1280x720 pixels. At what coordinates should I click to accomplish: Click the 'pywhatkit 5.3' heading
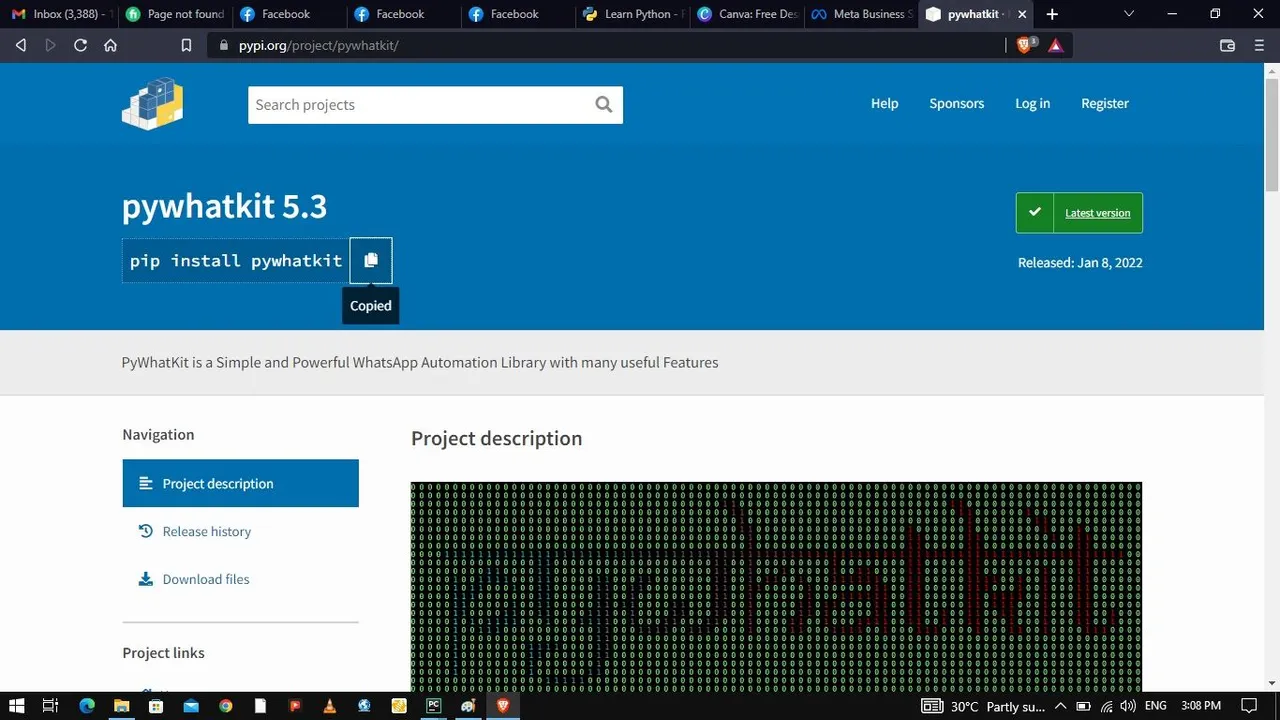tap(224, 206)
